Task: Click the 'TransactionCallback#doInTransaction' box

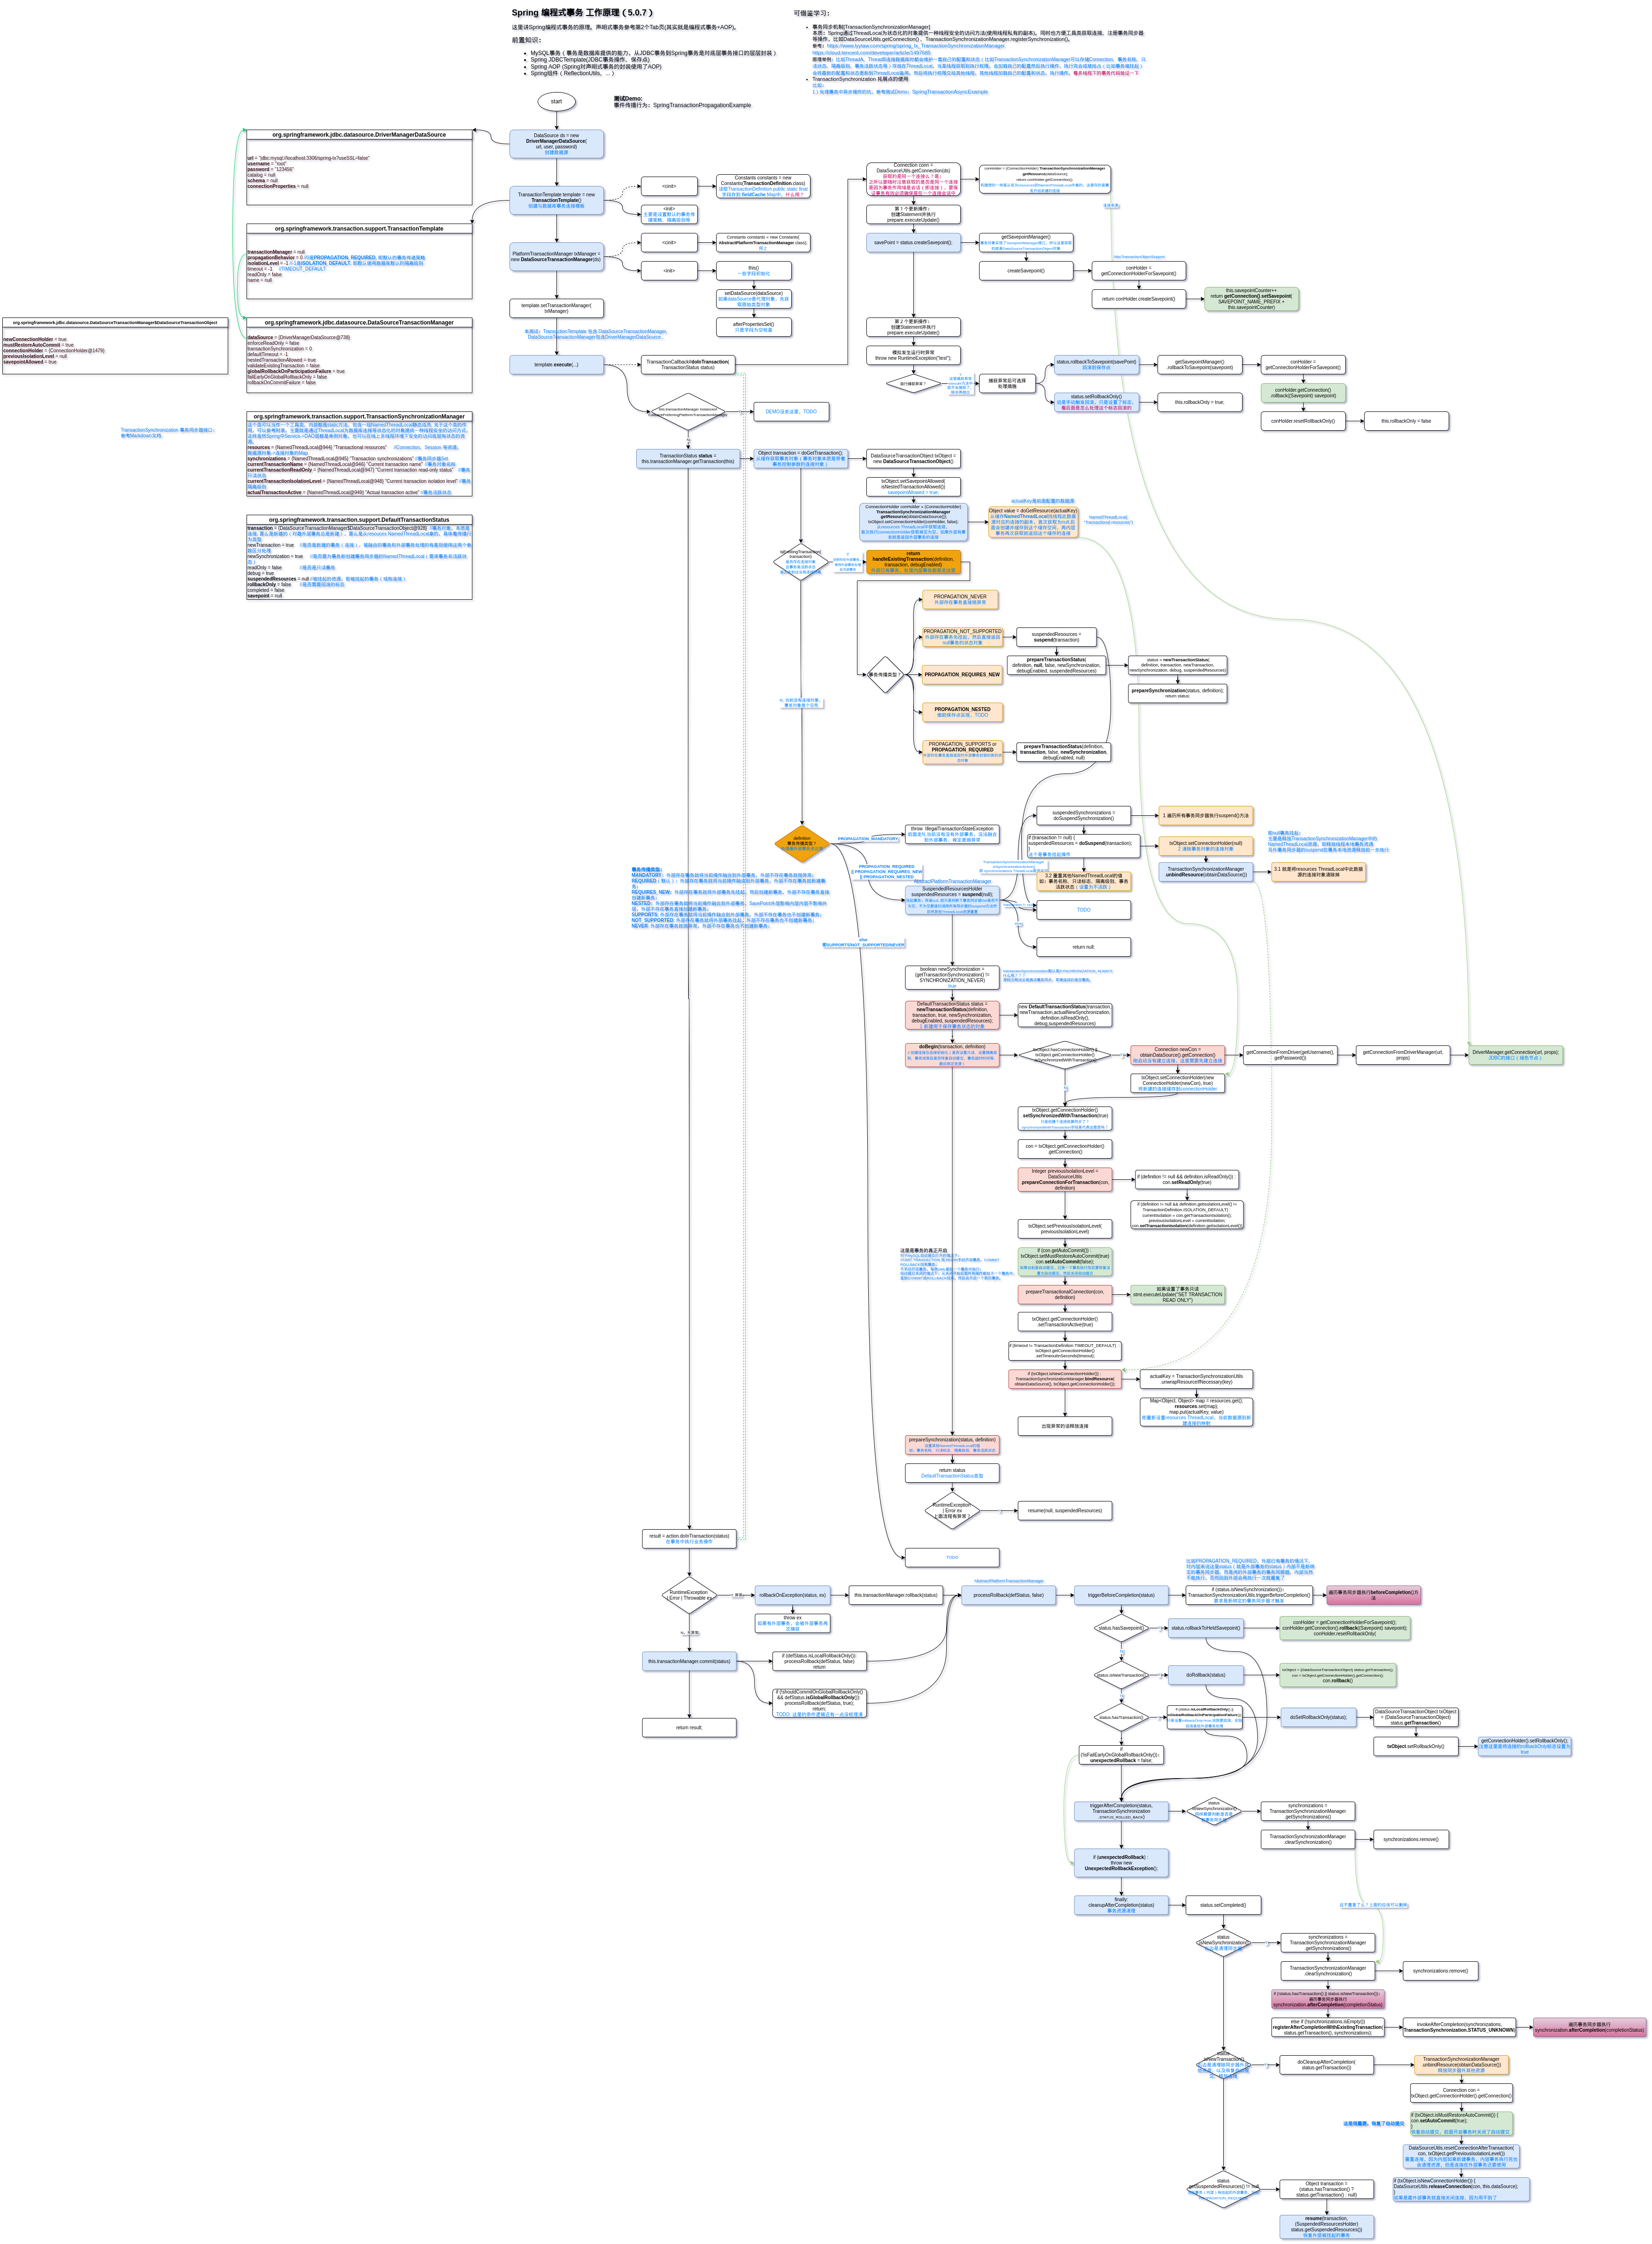Action: click(x=687, y=365)
